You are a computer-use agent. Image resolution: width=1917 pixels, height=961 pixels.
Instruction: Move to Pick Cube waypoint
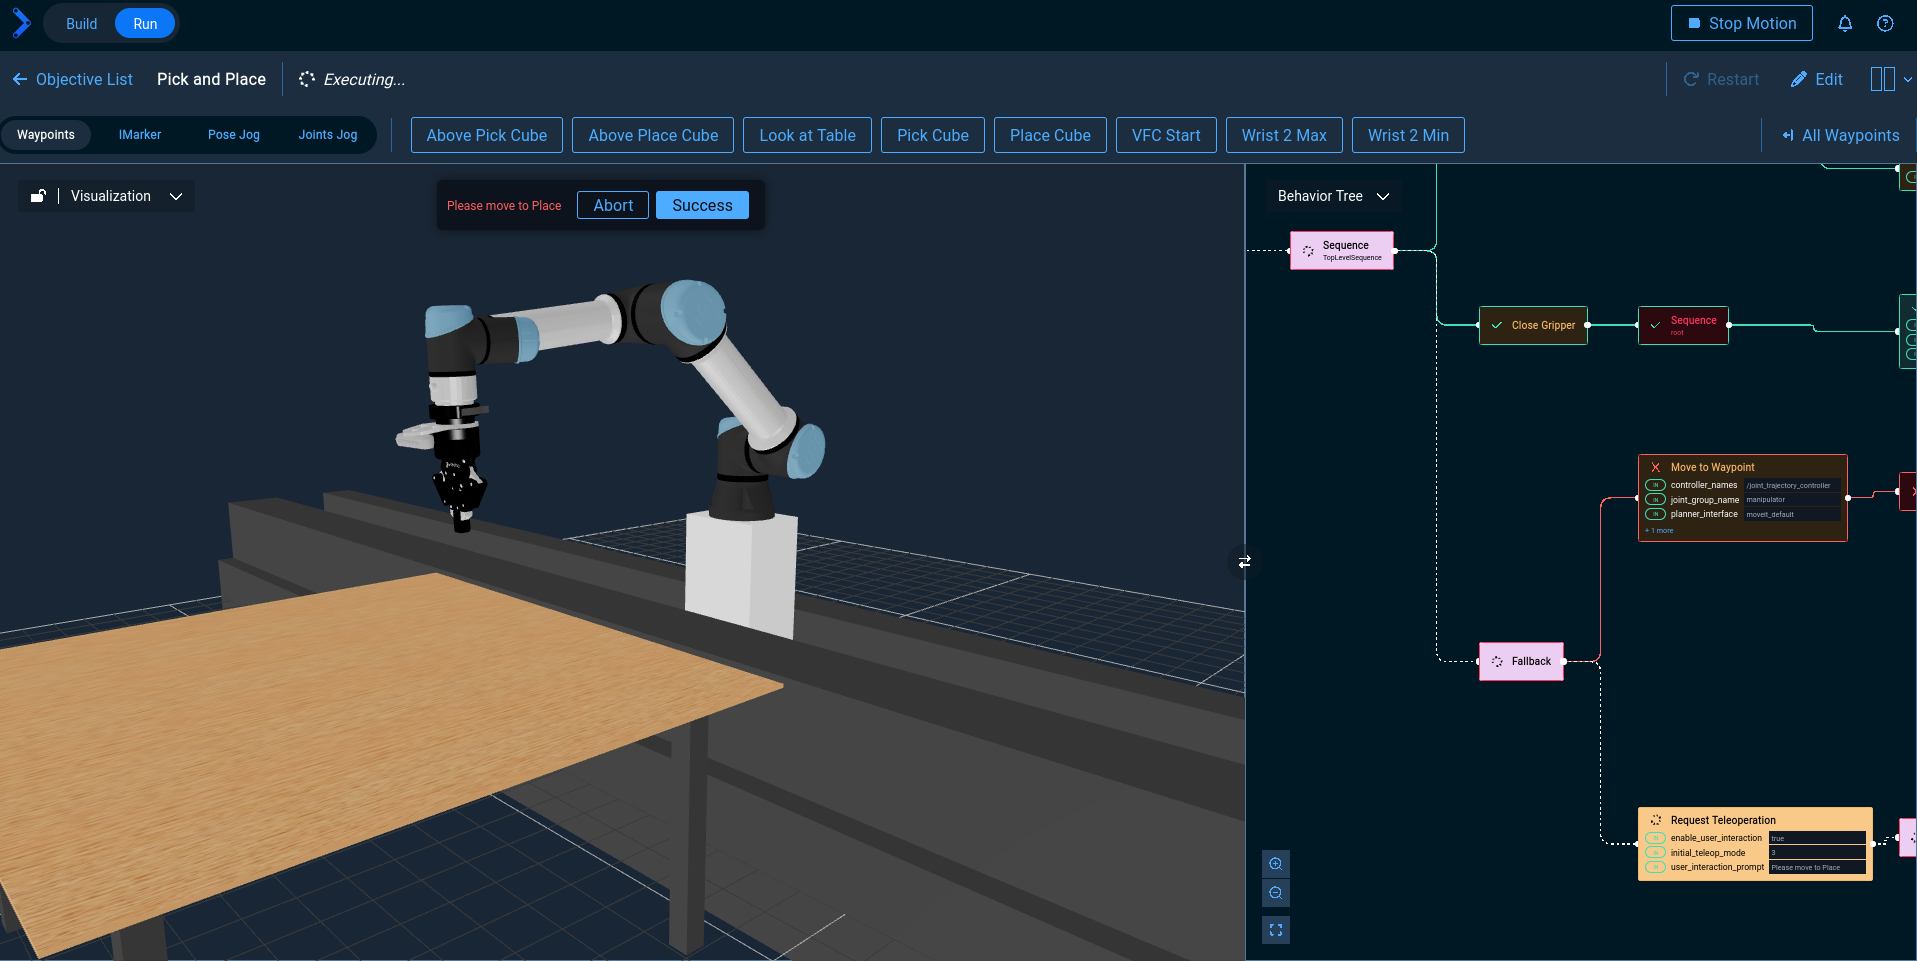[x=933, y=135]
